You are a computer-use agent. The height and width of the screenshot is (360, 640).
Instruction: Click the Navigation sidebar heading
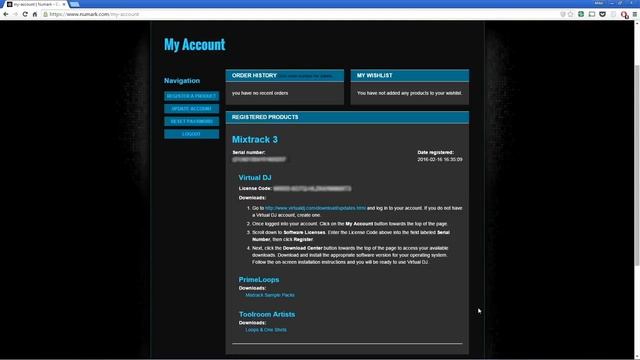coord(182,81)
